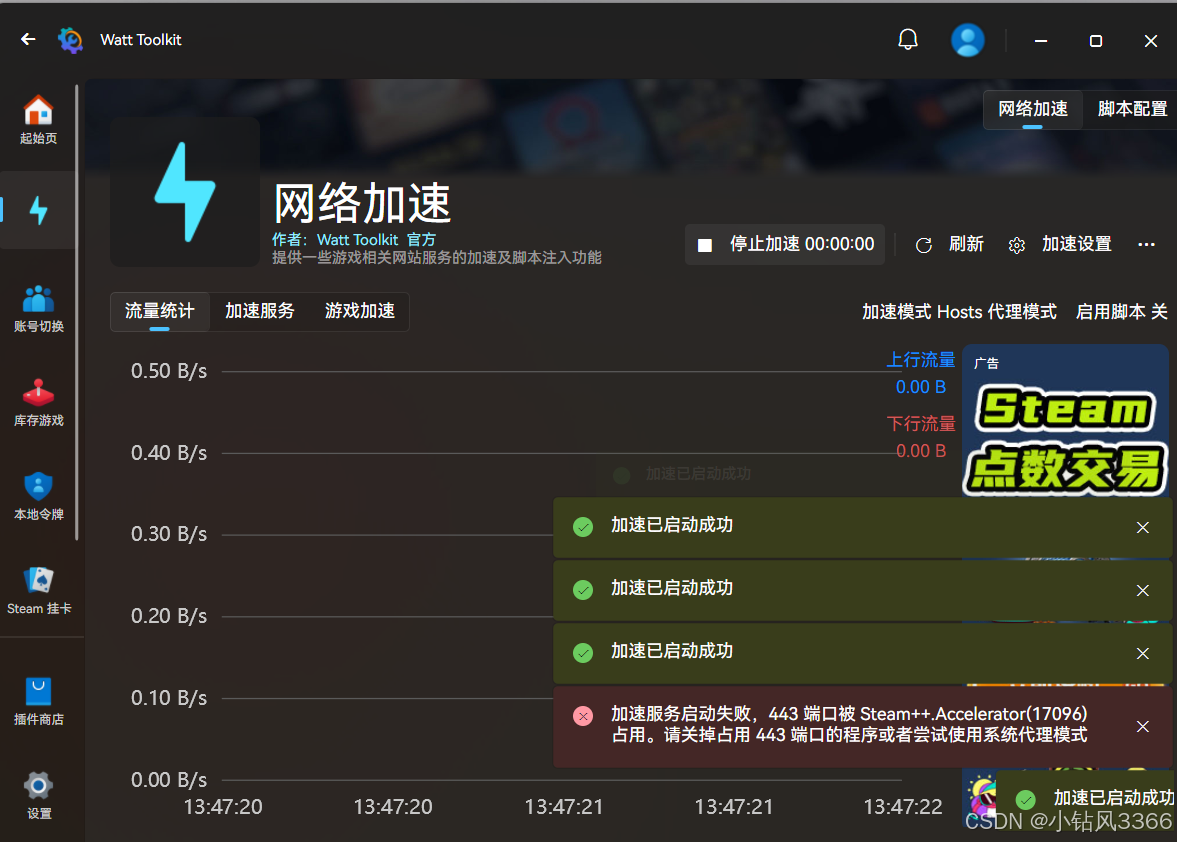Click the 0.50 B/s axis label
This screenshot has height=842, width=1177.
(169, 371)
